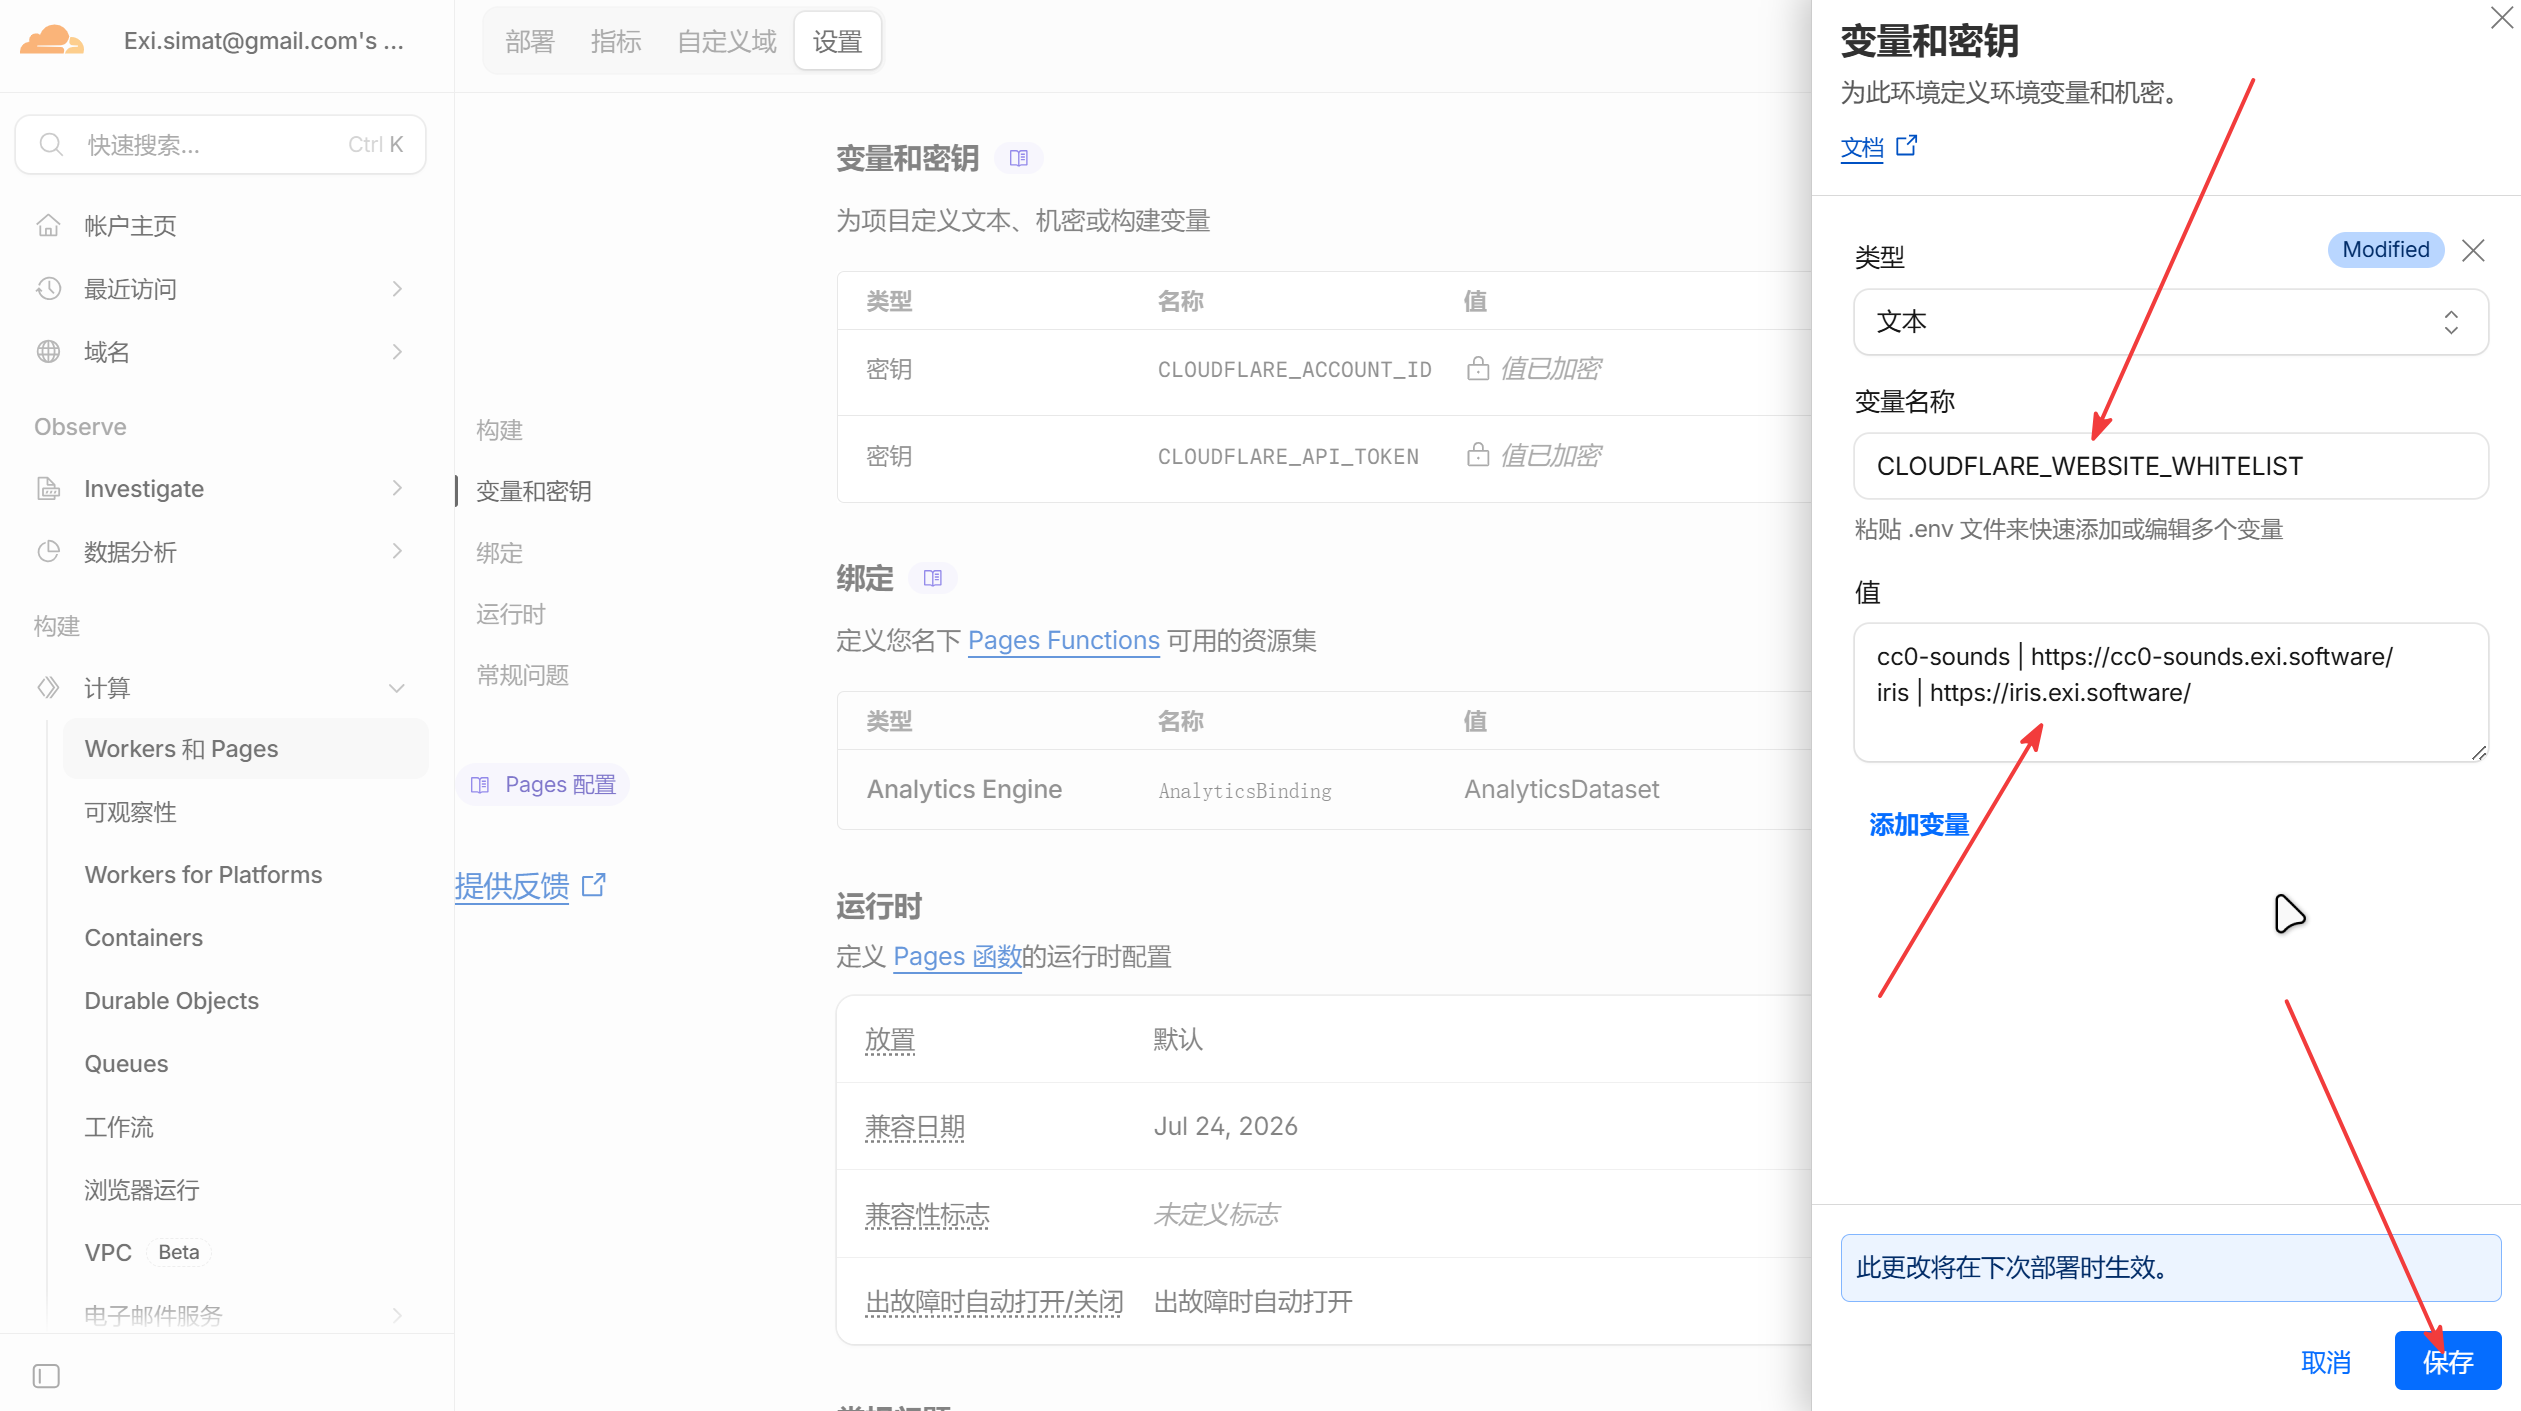This screenshot has height=1411, width=2521.
Task: Click the CLOUDFLARE_API_TOKEN variable name
Action: tap(1288, 456)
